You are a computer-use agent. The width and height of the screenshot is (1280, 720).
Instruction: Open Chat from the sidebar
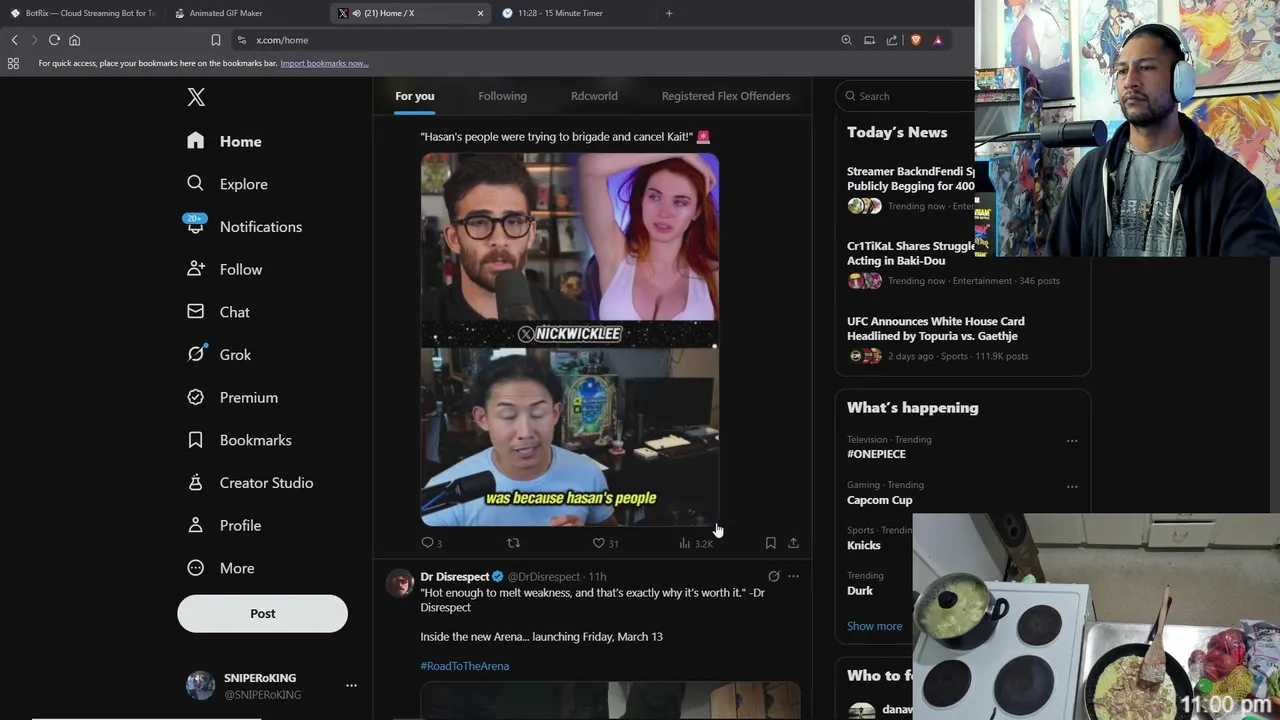[219, 312]
